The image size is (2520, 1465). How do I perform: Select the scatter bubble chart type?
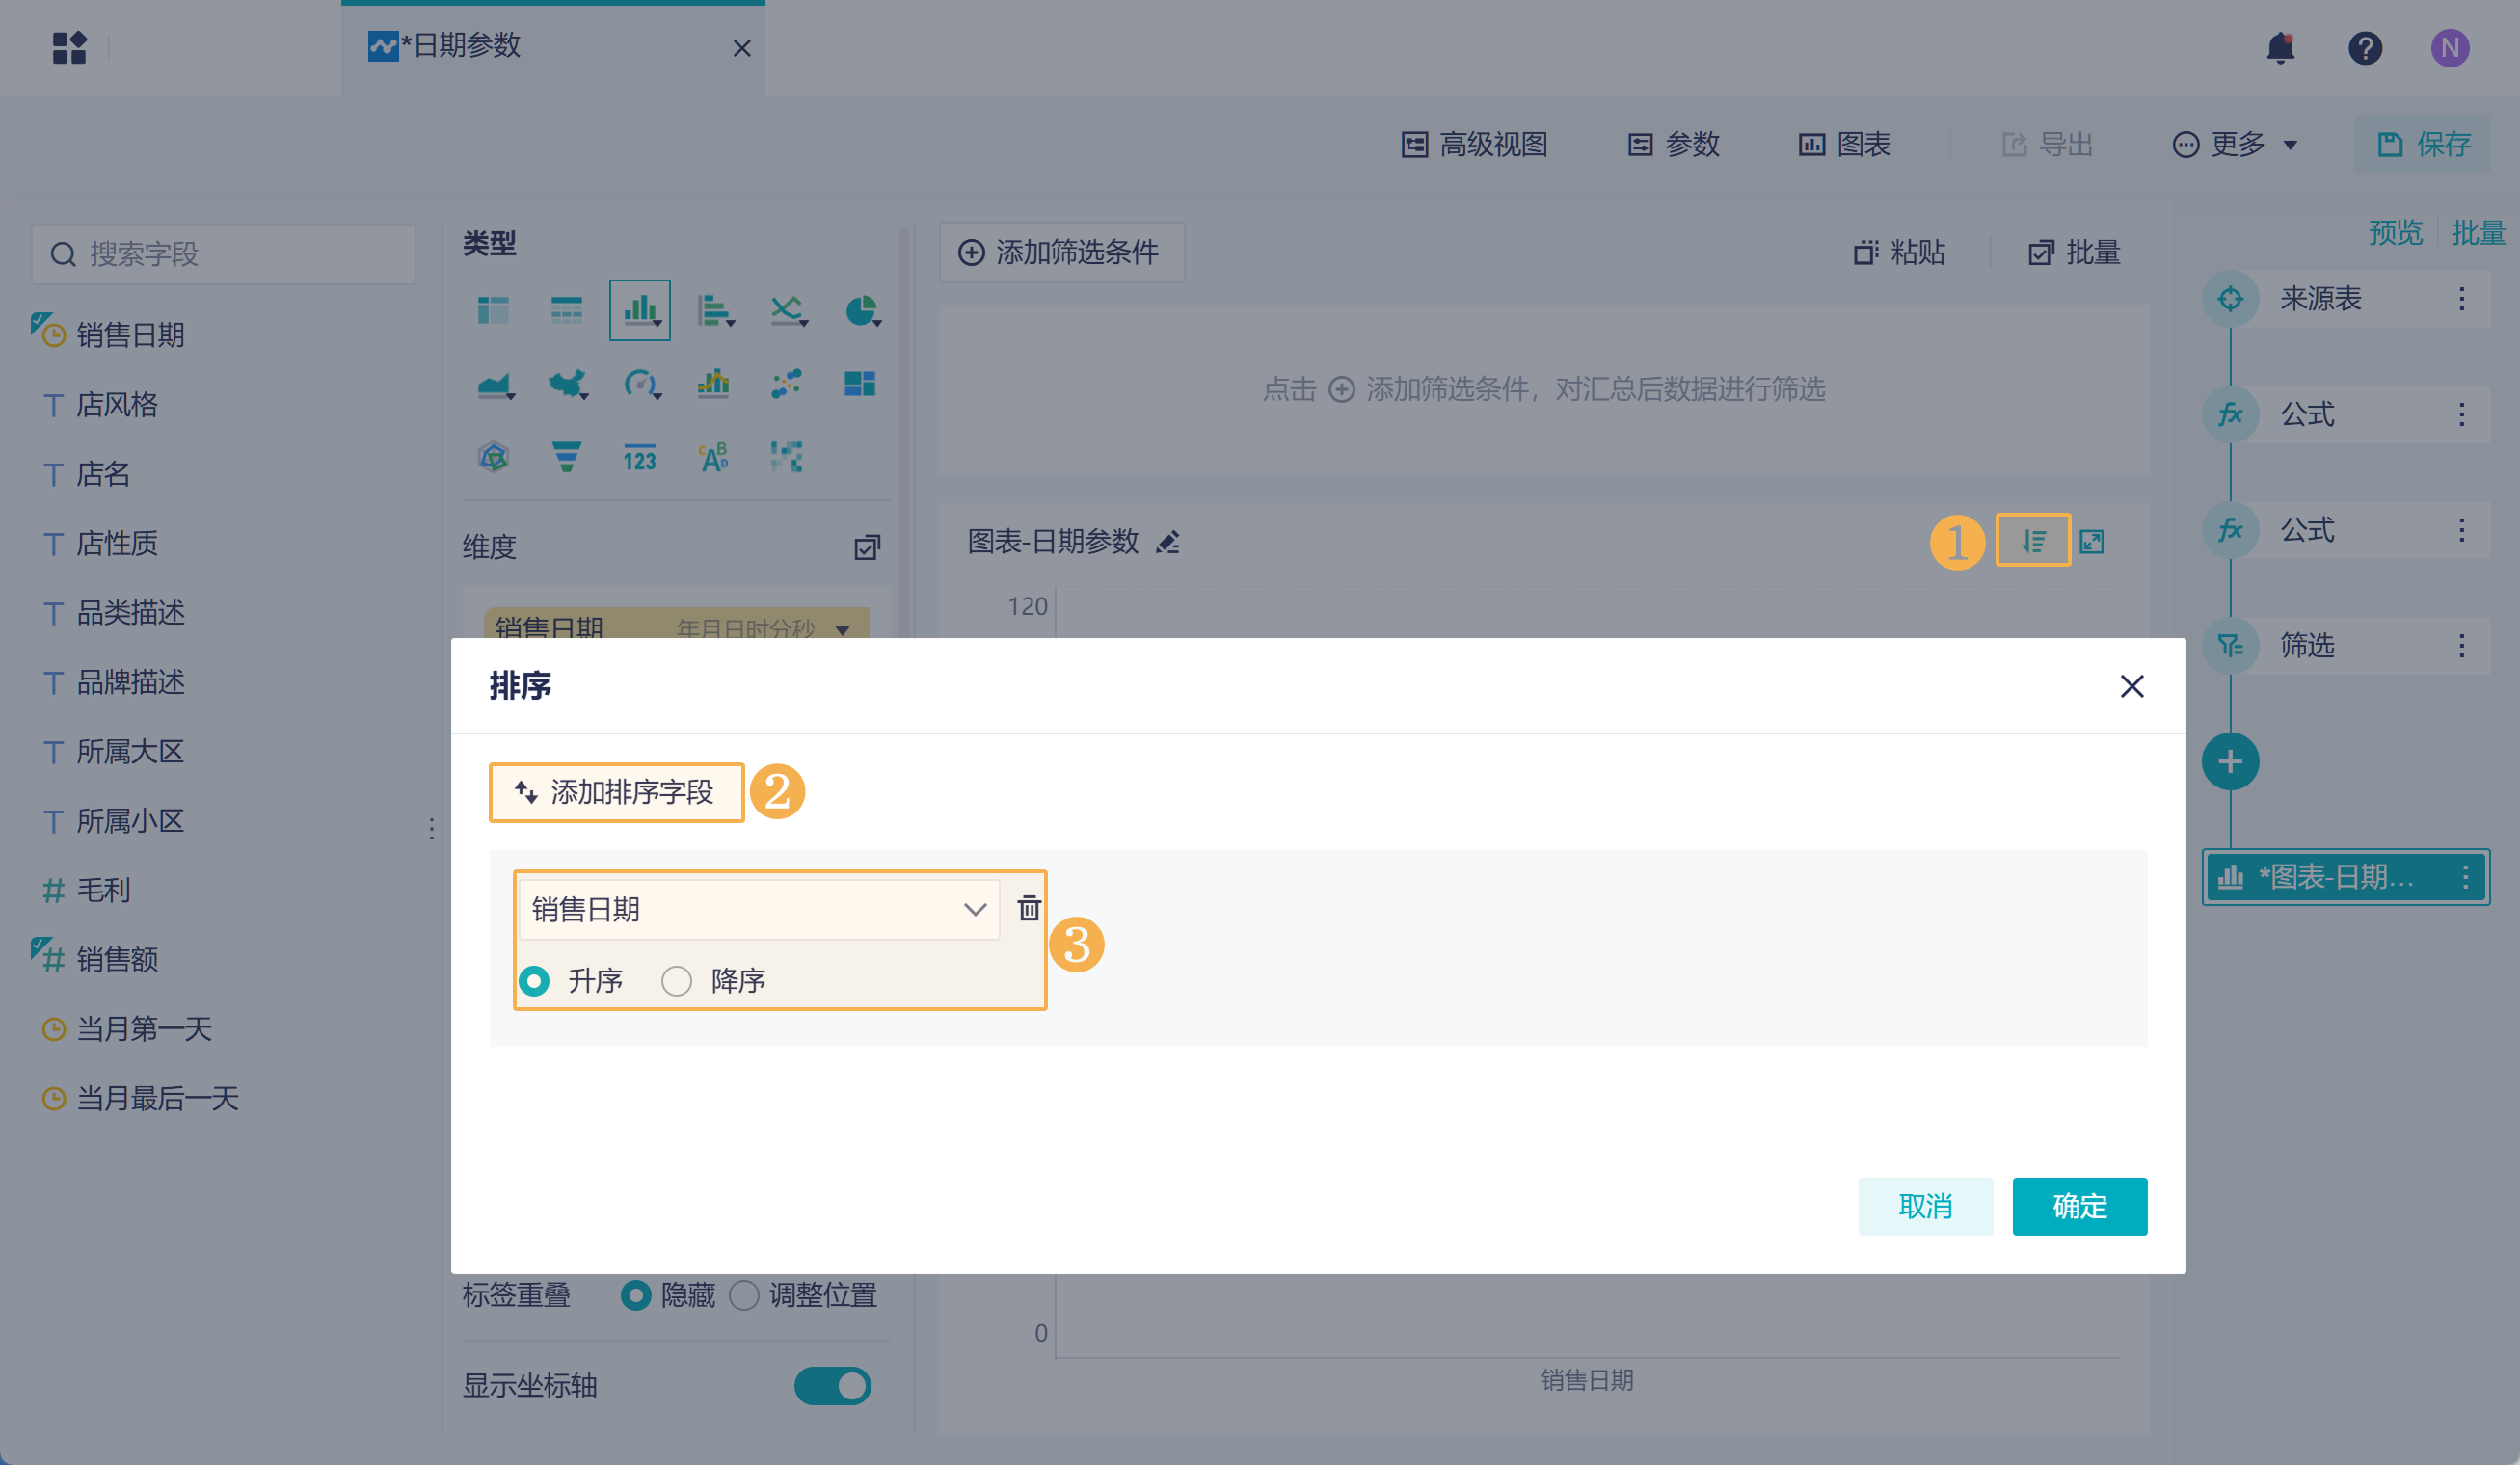pyautogui.click(x=787, y=384)
